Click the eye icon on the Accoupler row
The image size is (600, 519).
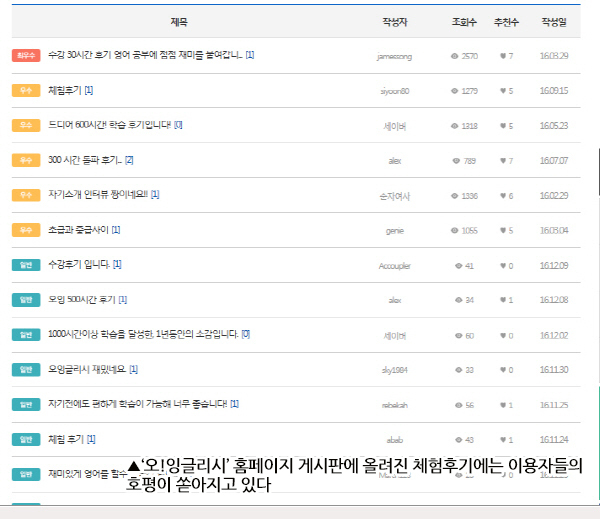click(458, 266)
